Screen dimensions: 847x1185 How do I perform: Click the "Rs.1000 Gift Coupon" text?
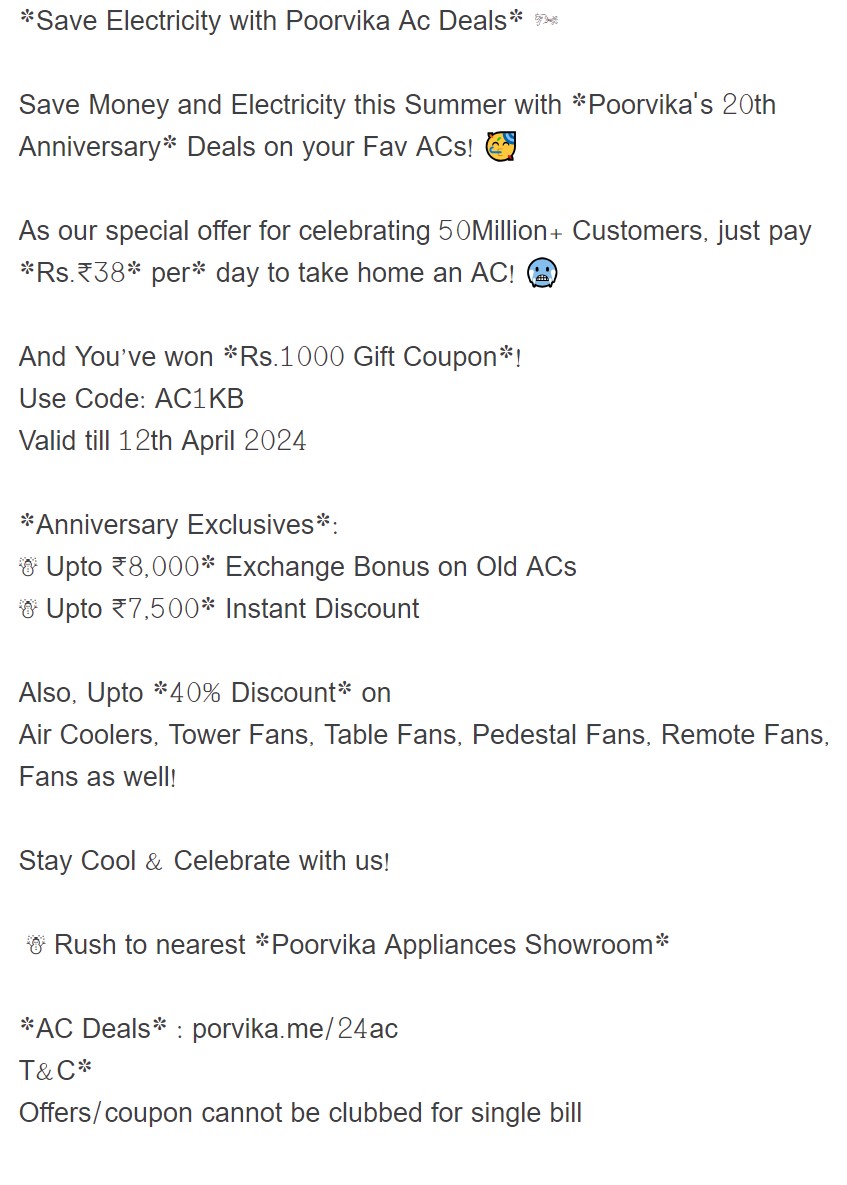pos(379,357)
